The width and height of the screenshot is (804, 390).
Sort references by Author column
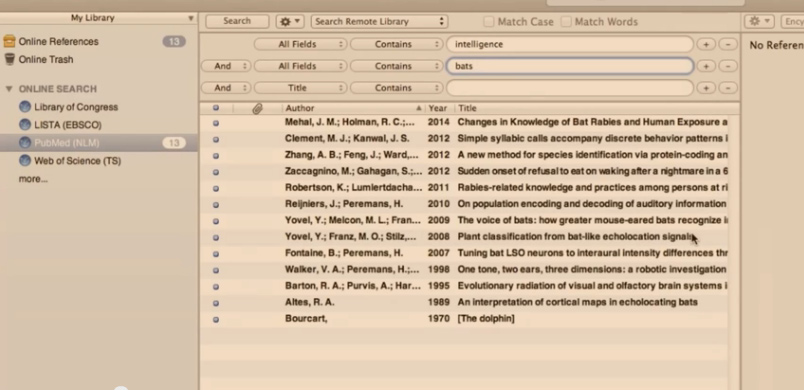pyautogui.click(x=353, y=108)
